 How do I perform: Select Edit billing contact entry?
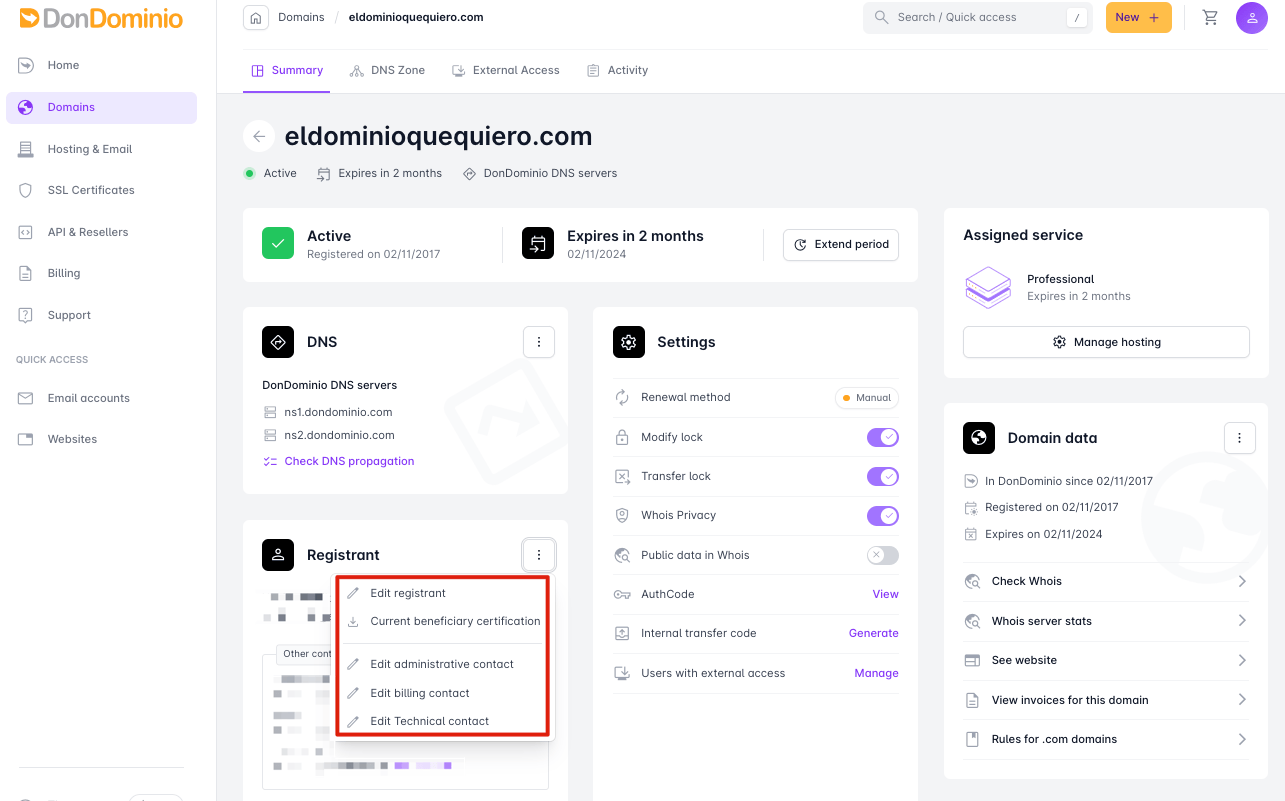click(x=444, y=693)
